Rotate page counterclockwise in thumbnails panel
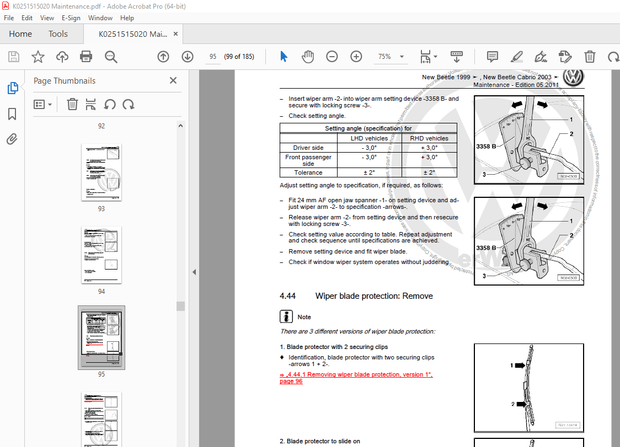Image resolution: width=620 pixels, height=447 pixels. (x=110, y=104)
